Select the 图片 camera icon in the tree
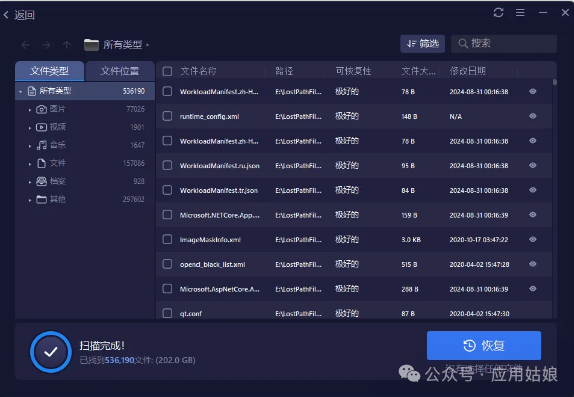 (41, 109)
